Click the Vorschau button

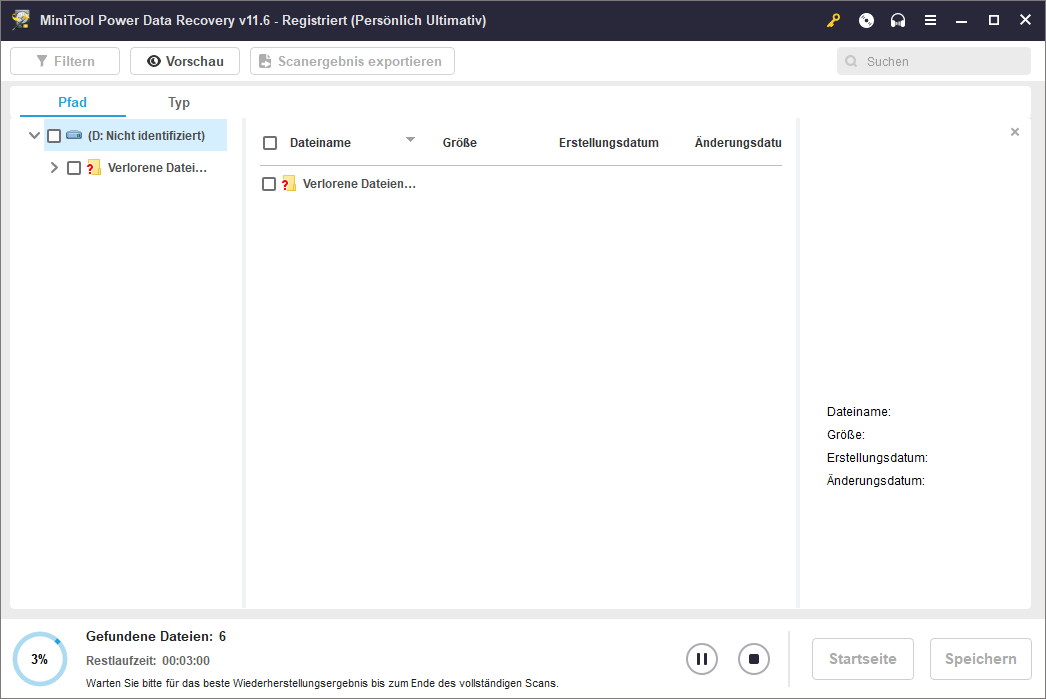point(185,61)
